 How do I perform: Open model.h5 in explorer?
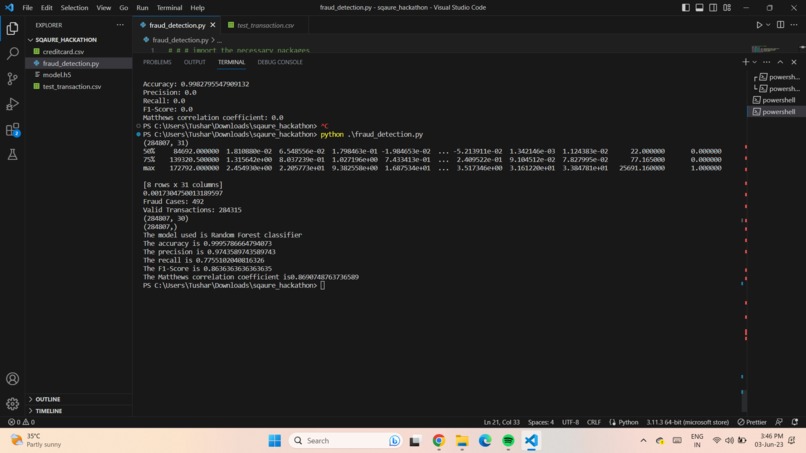(x=57, y=75)
